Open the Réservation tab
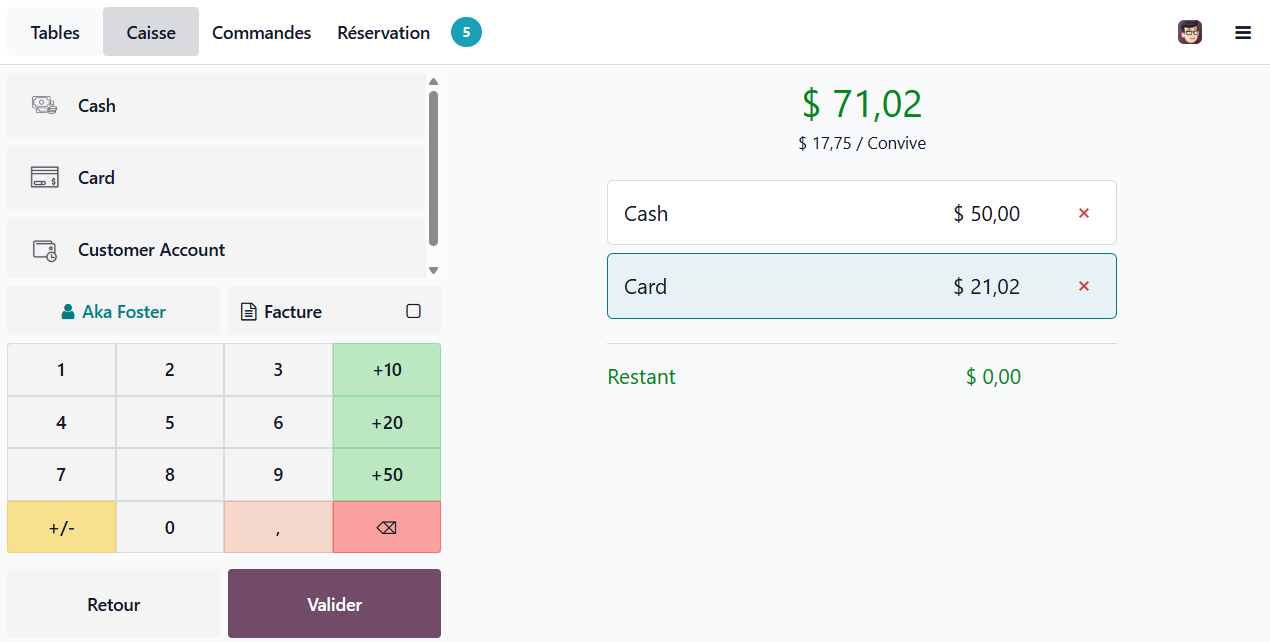The image size is (1270, 642). 383,32
